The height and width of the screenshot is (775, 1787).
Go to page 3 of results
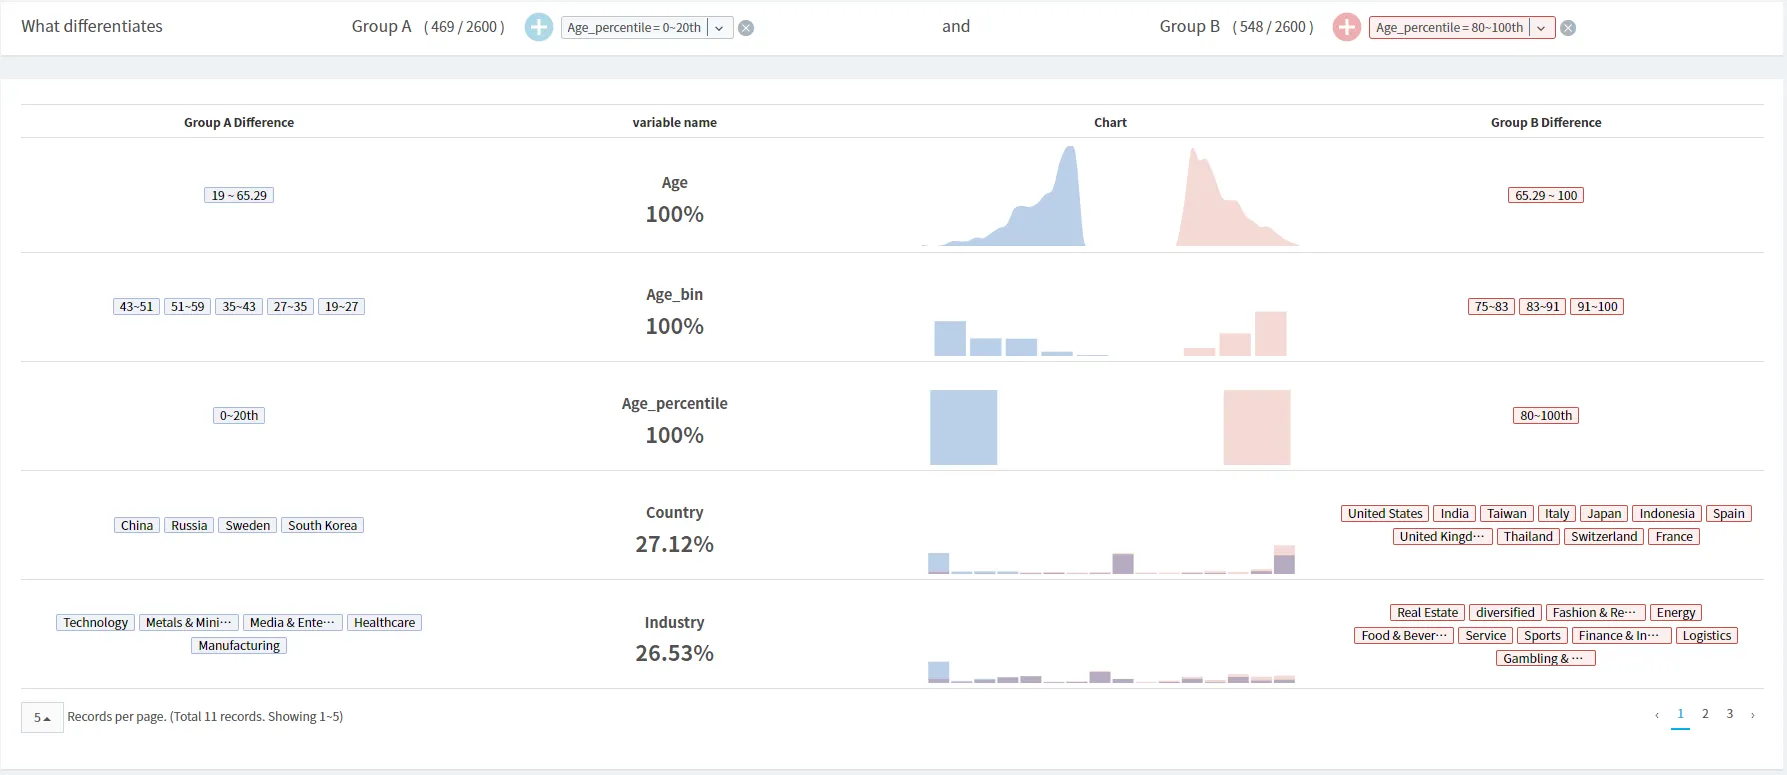(x=1730, y=714)
